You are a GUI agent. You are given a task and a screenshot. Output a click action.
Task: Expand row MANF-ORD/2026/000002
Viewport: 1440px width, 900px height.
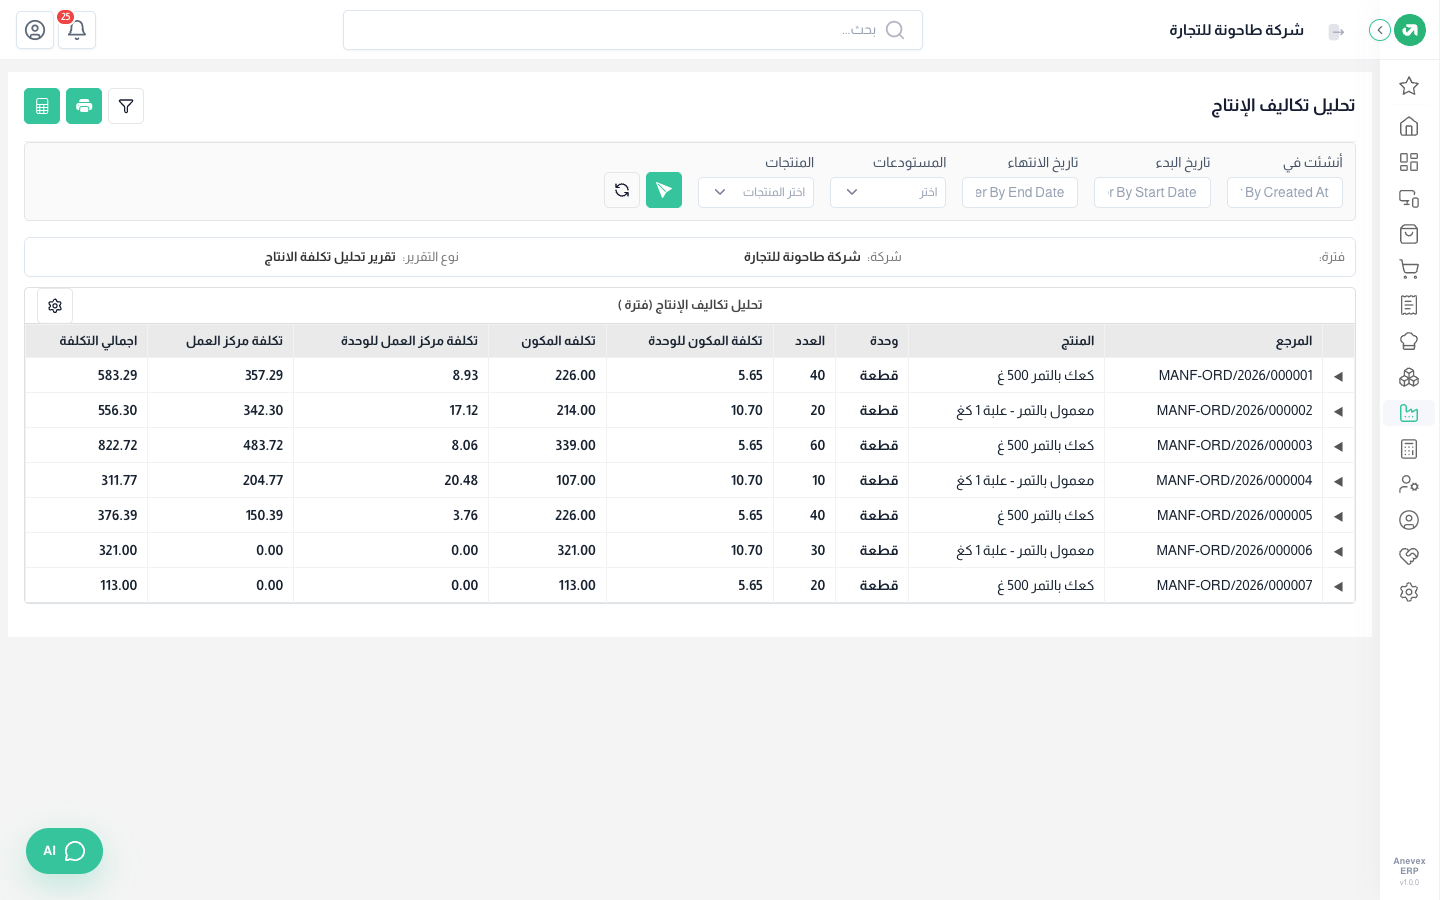(x=1338, y=411)
